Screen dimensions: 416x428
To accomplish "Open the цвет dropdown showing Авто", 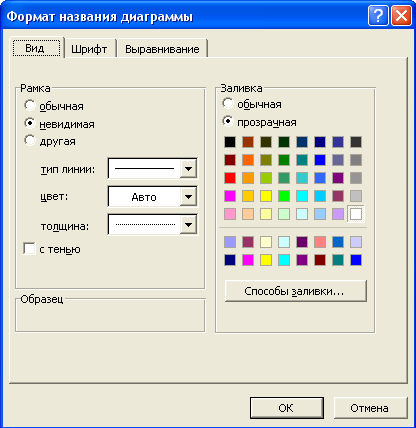I will [x=188, y=197].
